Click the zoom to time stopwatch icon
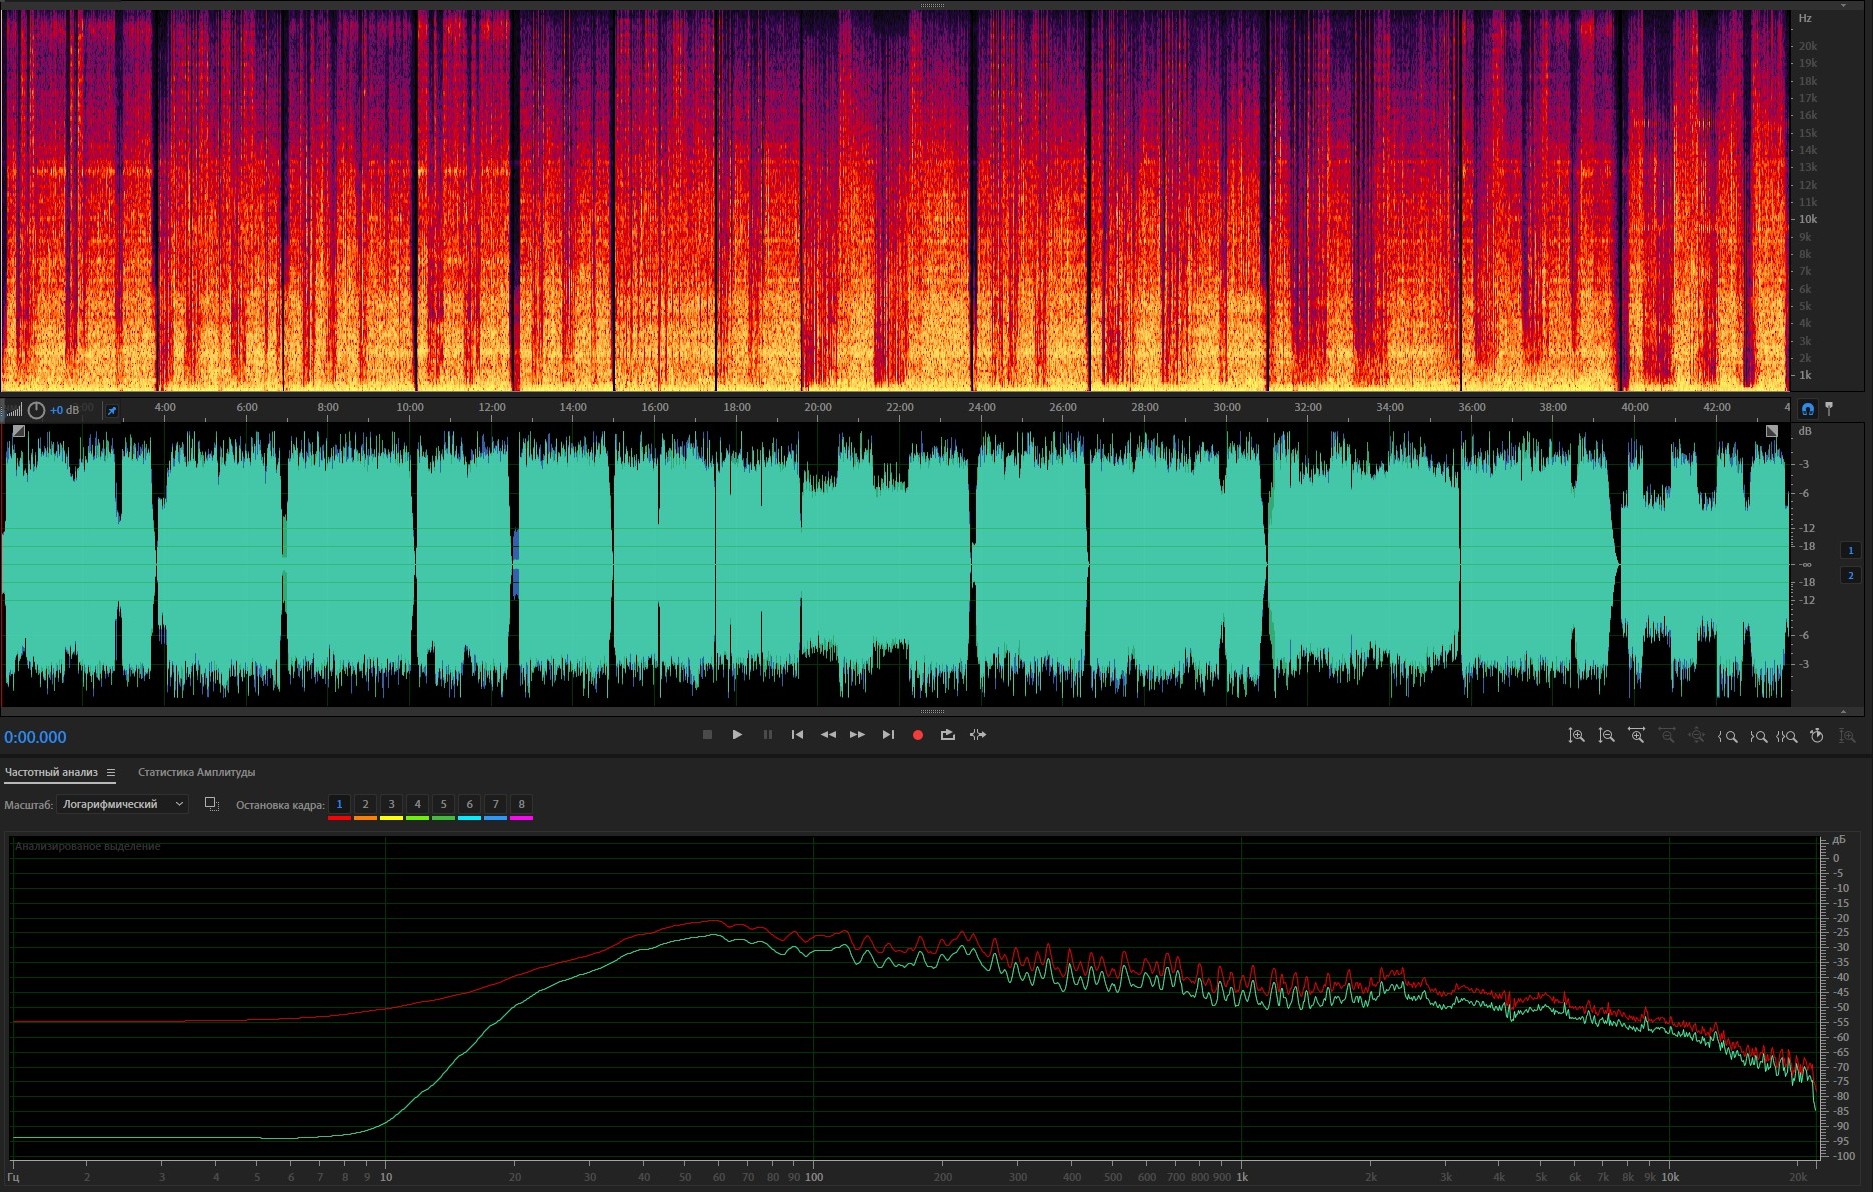1873x1192 pixels. click(x=1817, y=736)
